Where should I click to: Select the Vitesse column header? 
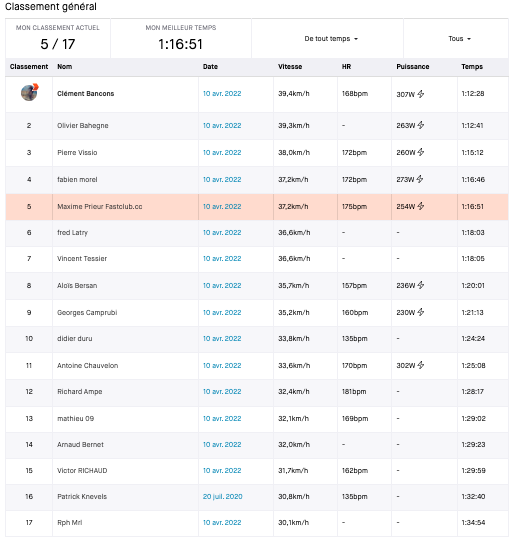tap(290, 67)
